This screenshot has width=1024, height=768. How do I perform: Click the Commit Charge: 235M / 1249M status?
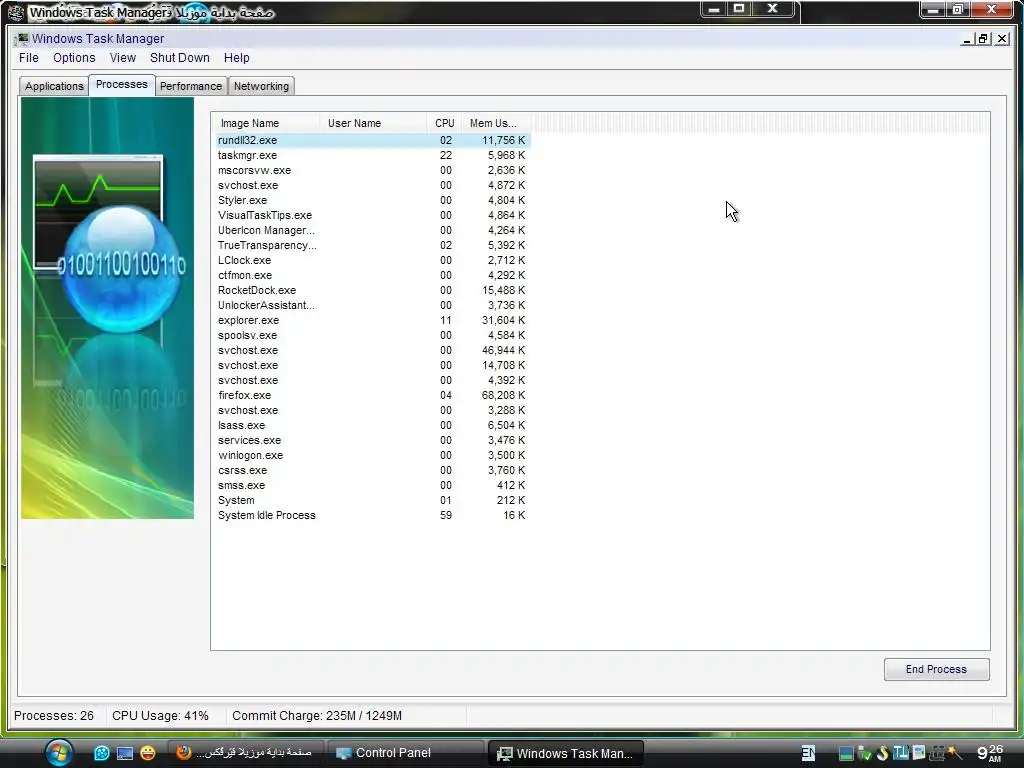pyautogui.click(x=317, y=716)
